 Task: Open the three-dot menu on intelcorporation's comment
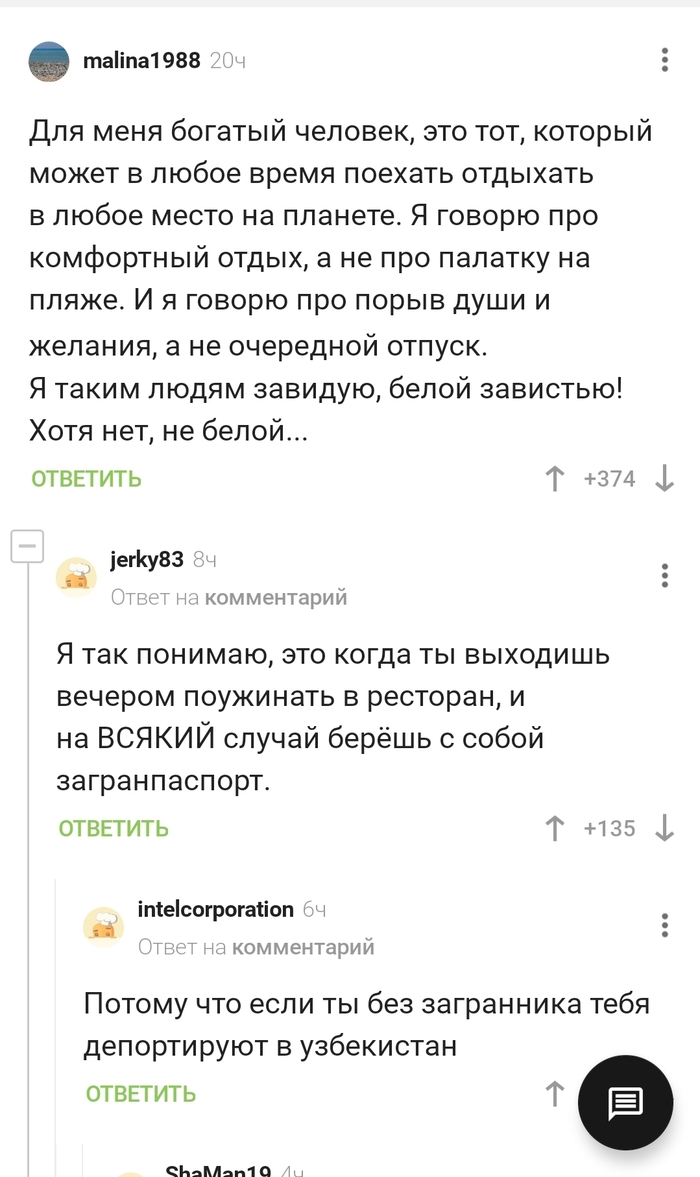(664, 927)
